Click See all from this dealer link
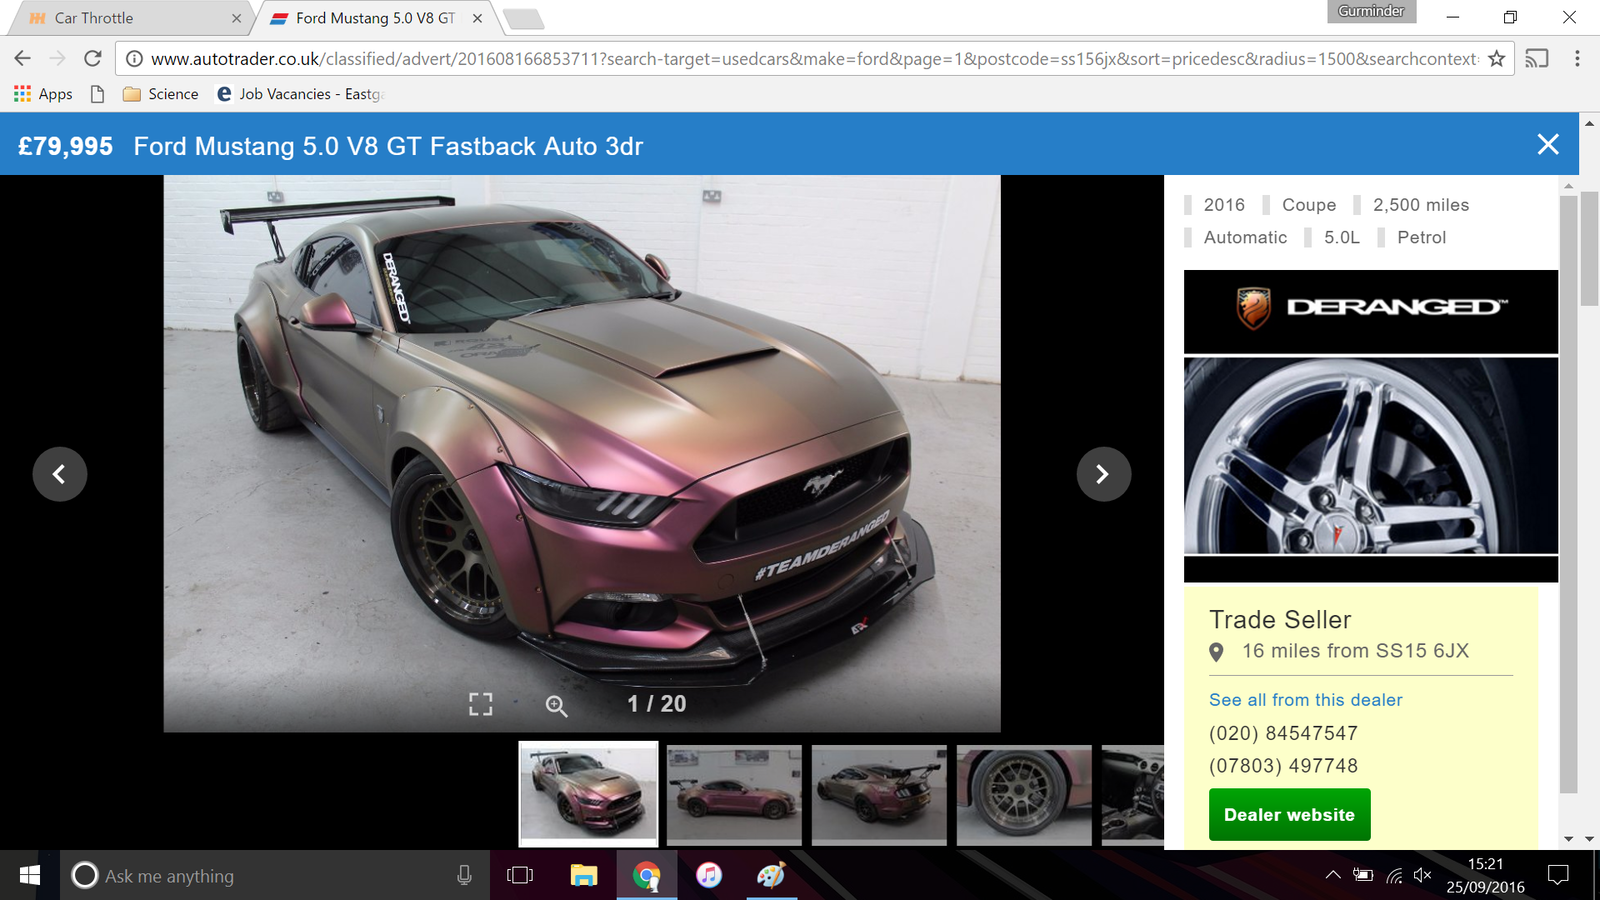Image resolution: width=1600 pixels, height=900 pixels. pos(1305,700)
